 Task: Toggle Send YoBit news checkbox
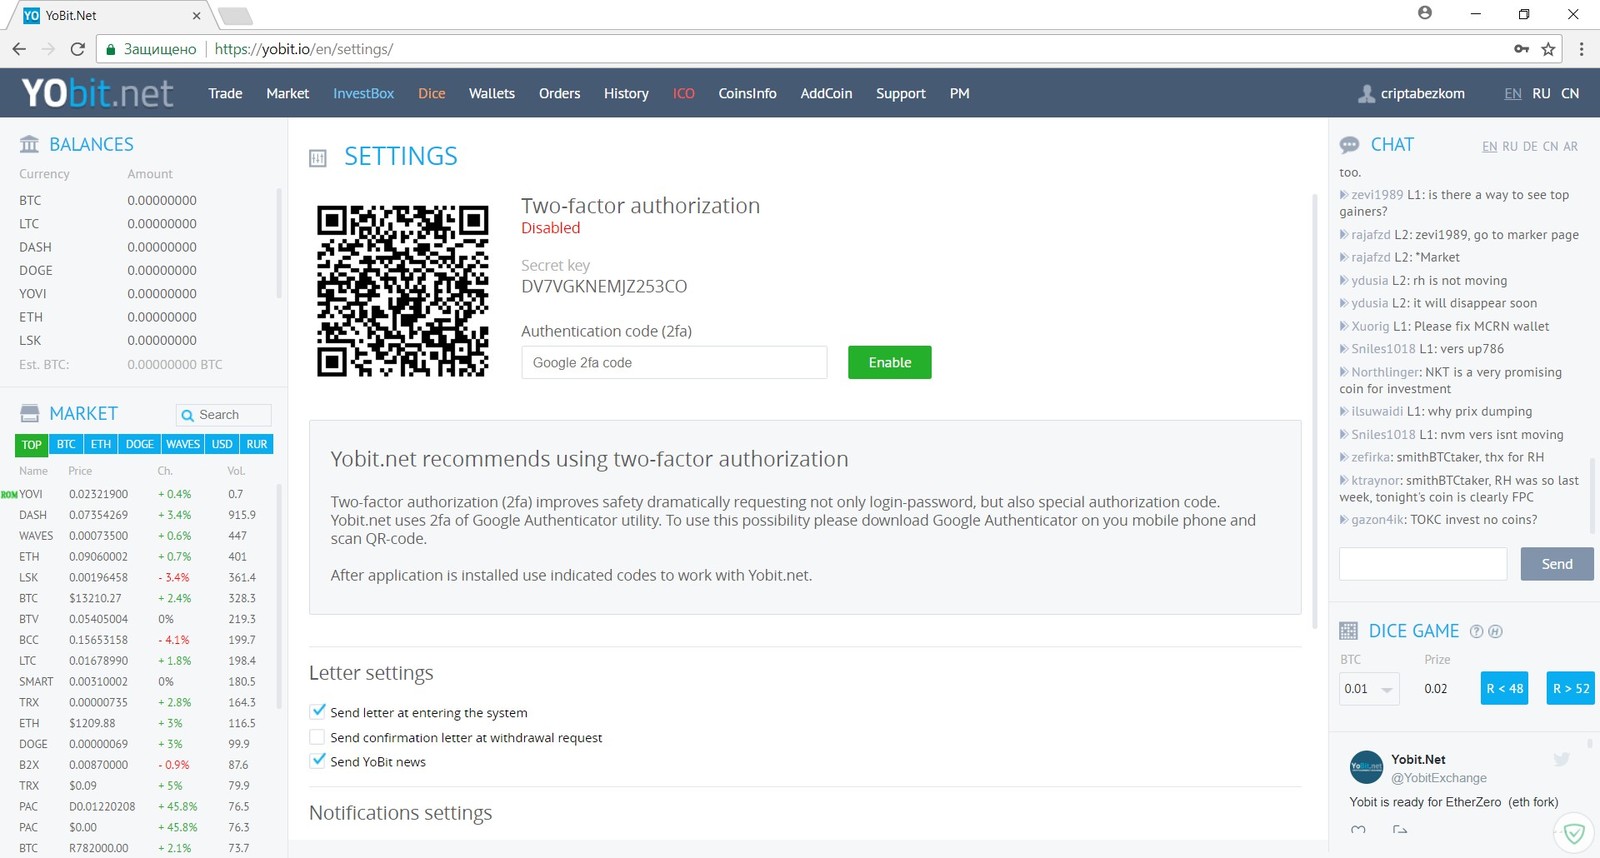[318, 761]
